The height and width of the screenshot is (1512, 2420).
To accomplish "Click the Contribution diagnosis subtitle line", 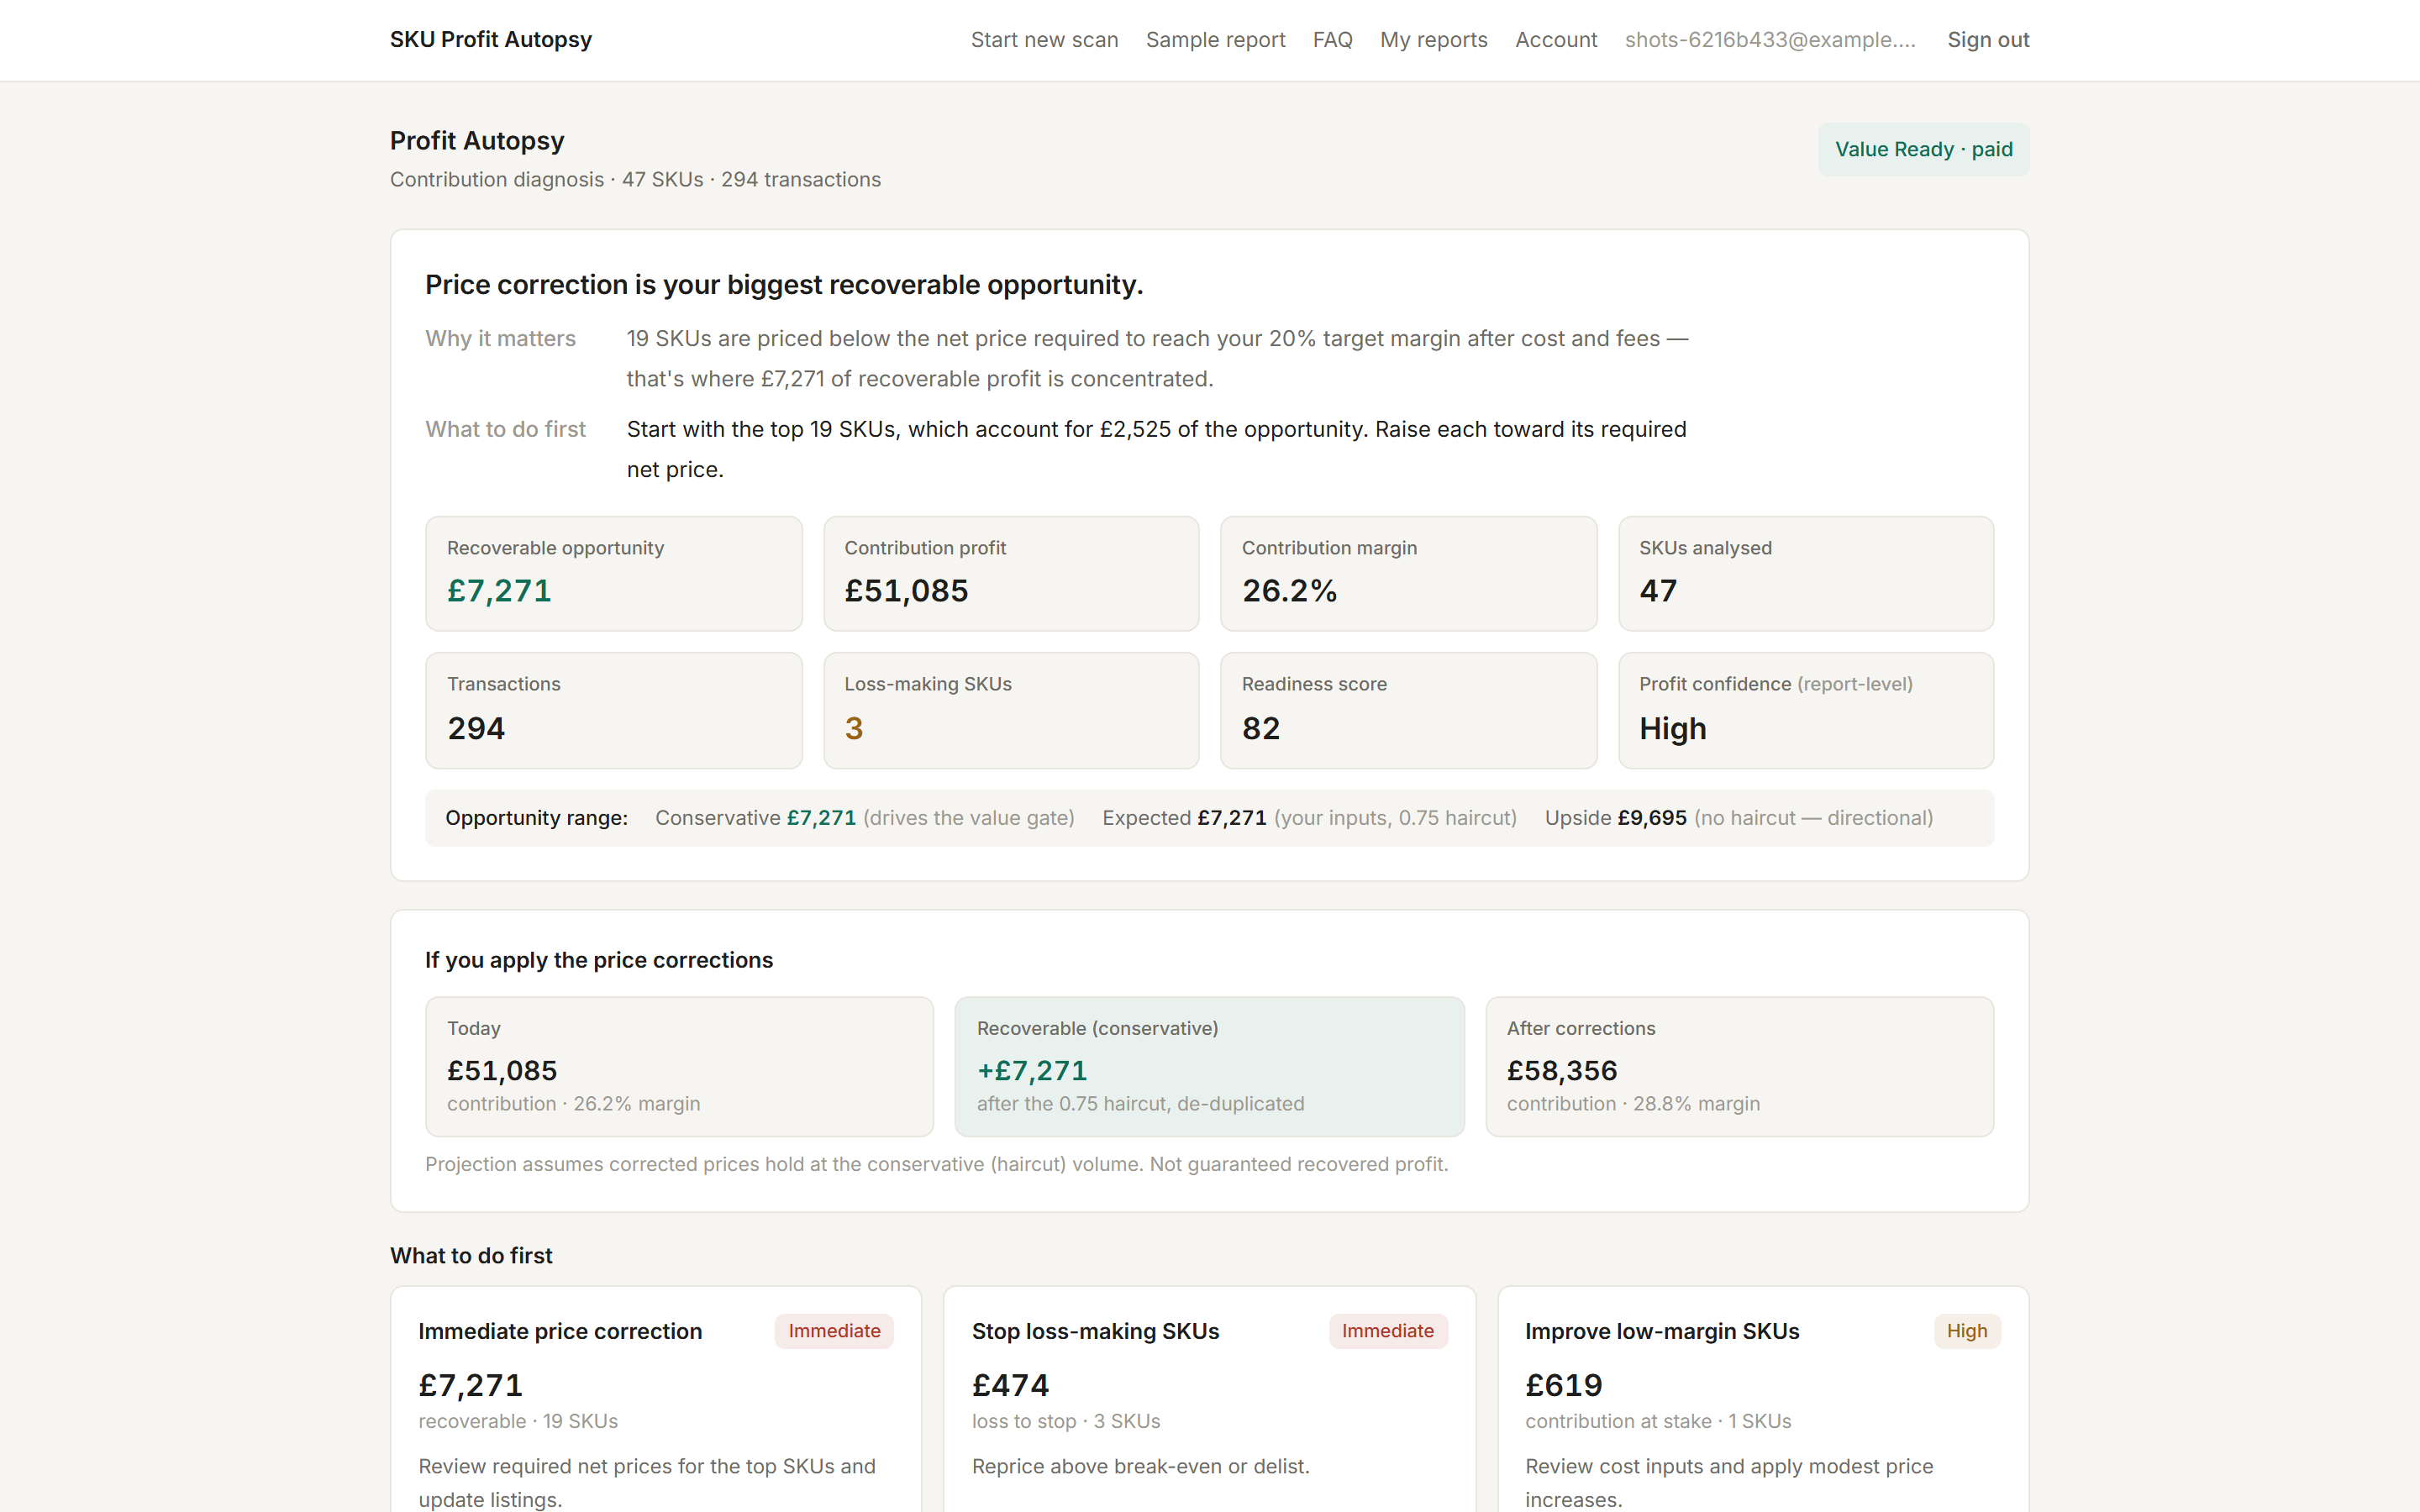I will (635, 180).
